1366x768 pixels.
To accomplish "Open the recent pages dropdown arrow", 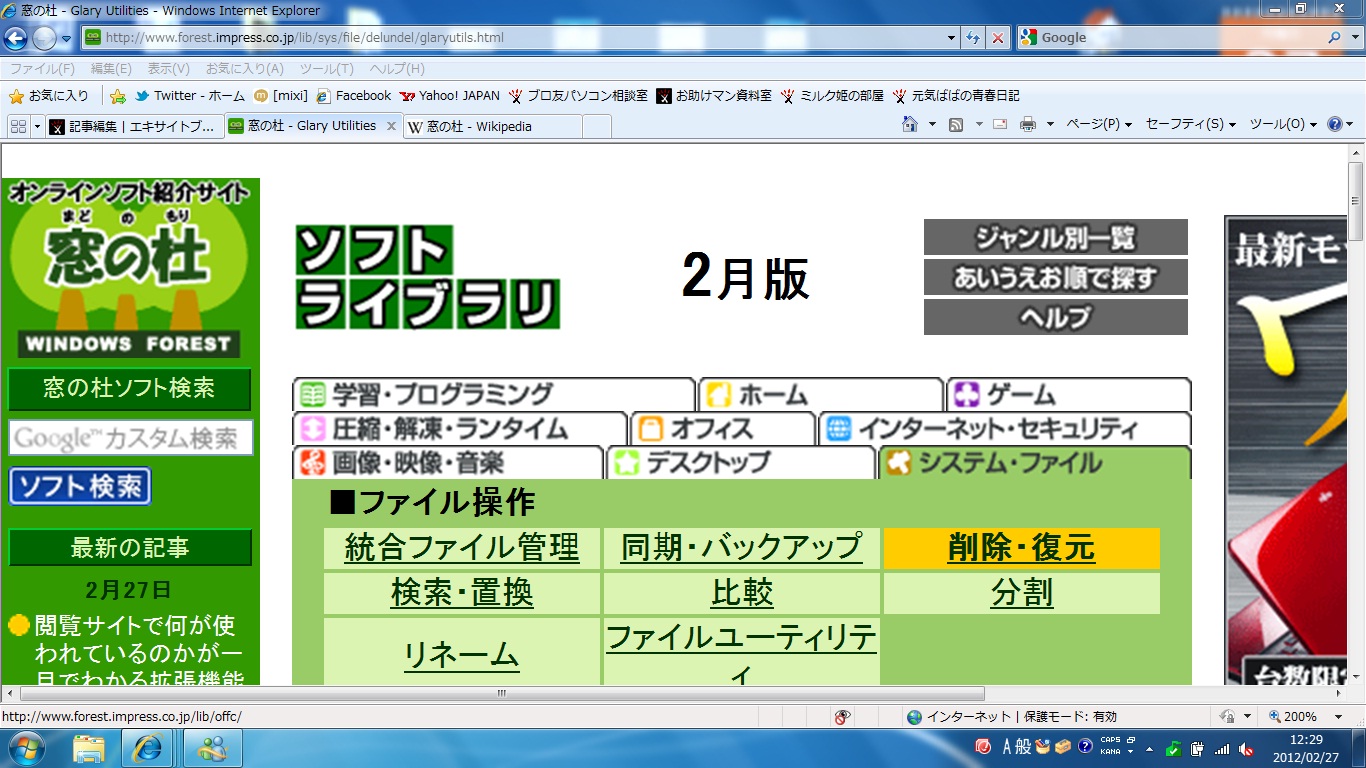I will click(x=66, y=39).
